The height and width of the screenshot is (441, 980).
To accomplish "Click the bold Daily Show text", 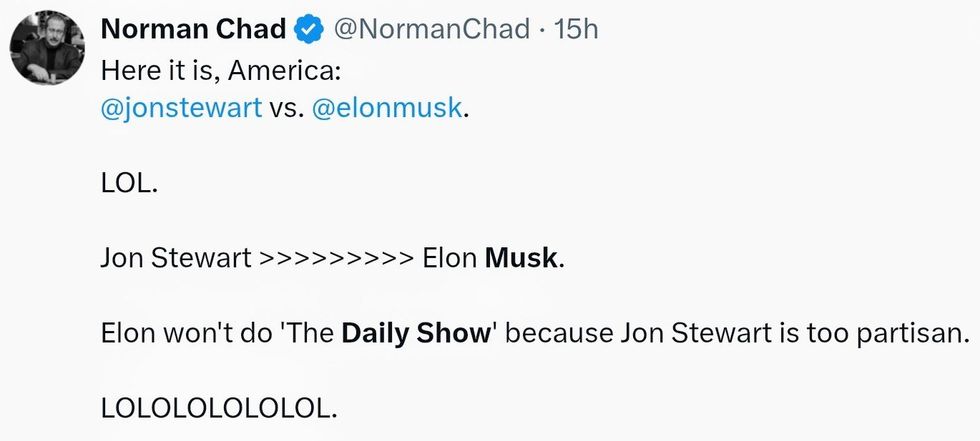I will [416, 334].
